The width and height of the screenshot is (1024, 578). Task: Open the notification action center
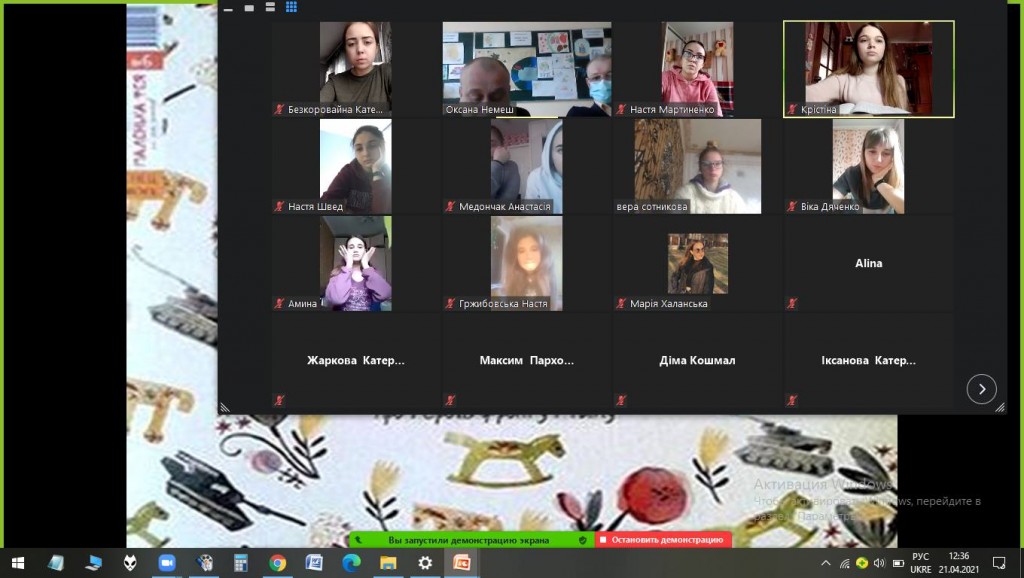click(x=998, y=563)
